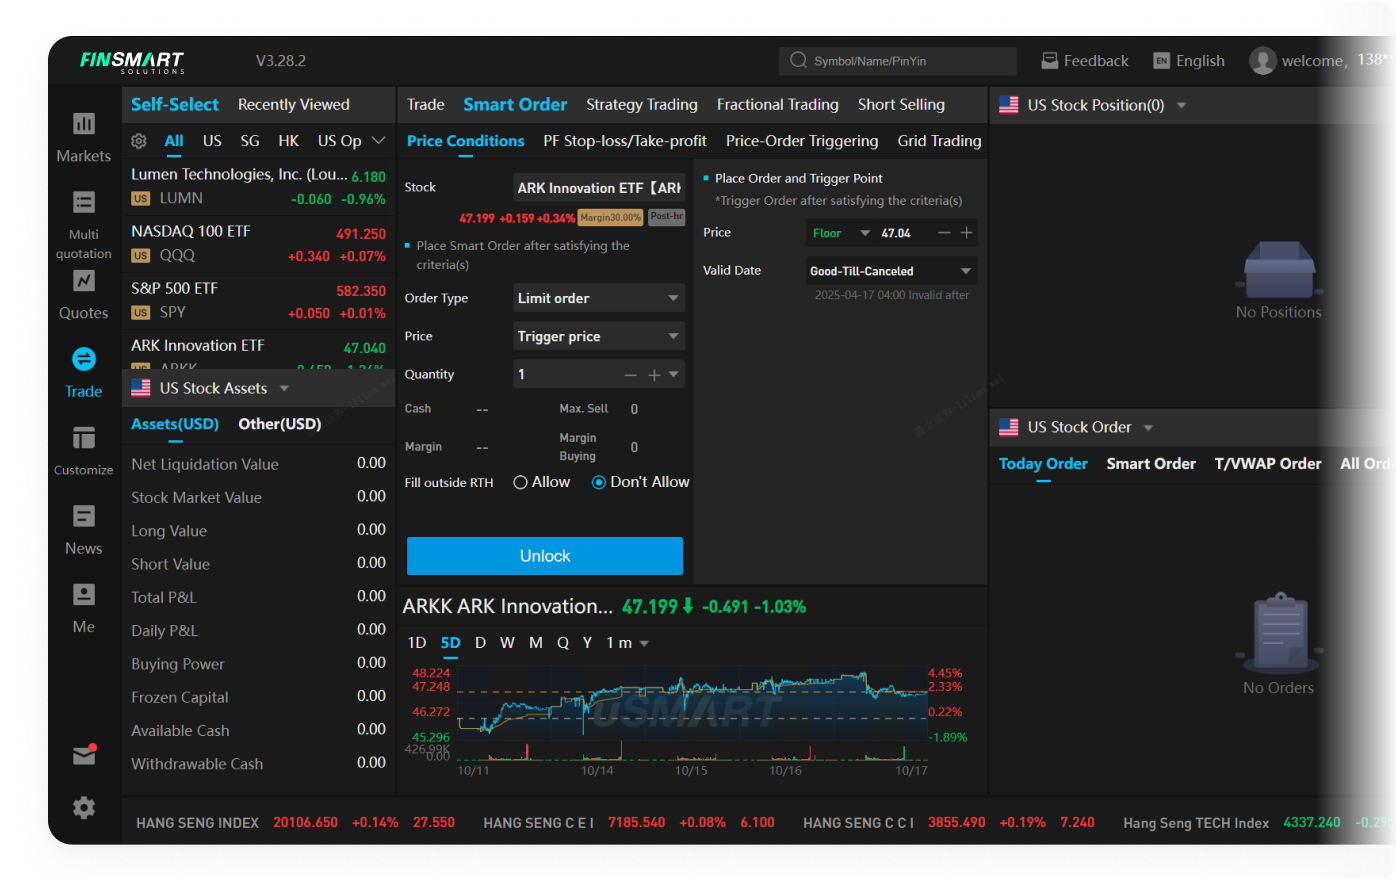
Task: Select the Lumen Technologies LUMN row
Action: pyautogui.click(x=258, y=186)
